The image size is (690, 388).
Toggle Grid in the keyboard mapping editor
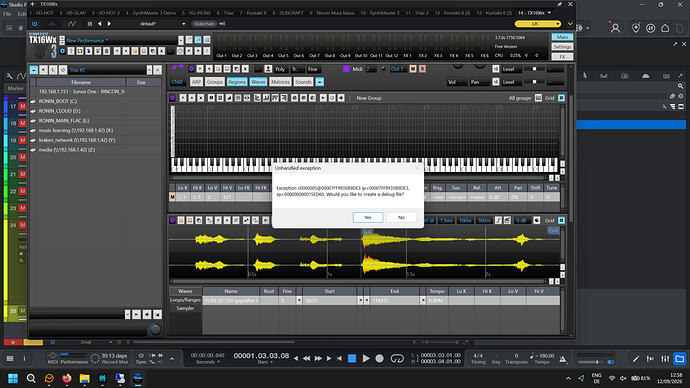click(x=561, y=98)
